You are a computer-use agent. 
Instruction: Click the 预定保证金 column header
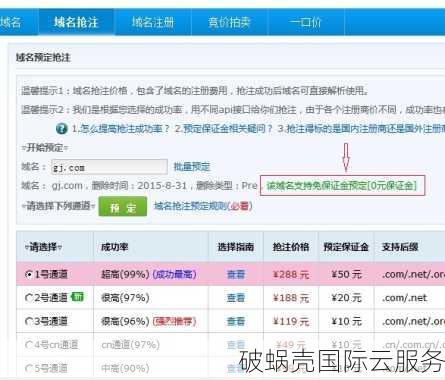click(346, 247)
